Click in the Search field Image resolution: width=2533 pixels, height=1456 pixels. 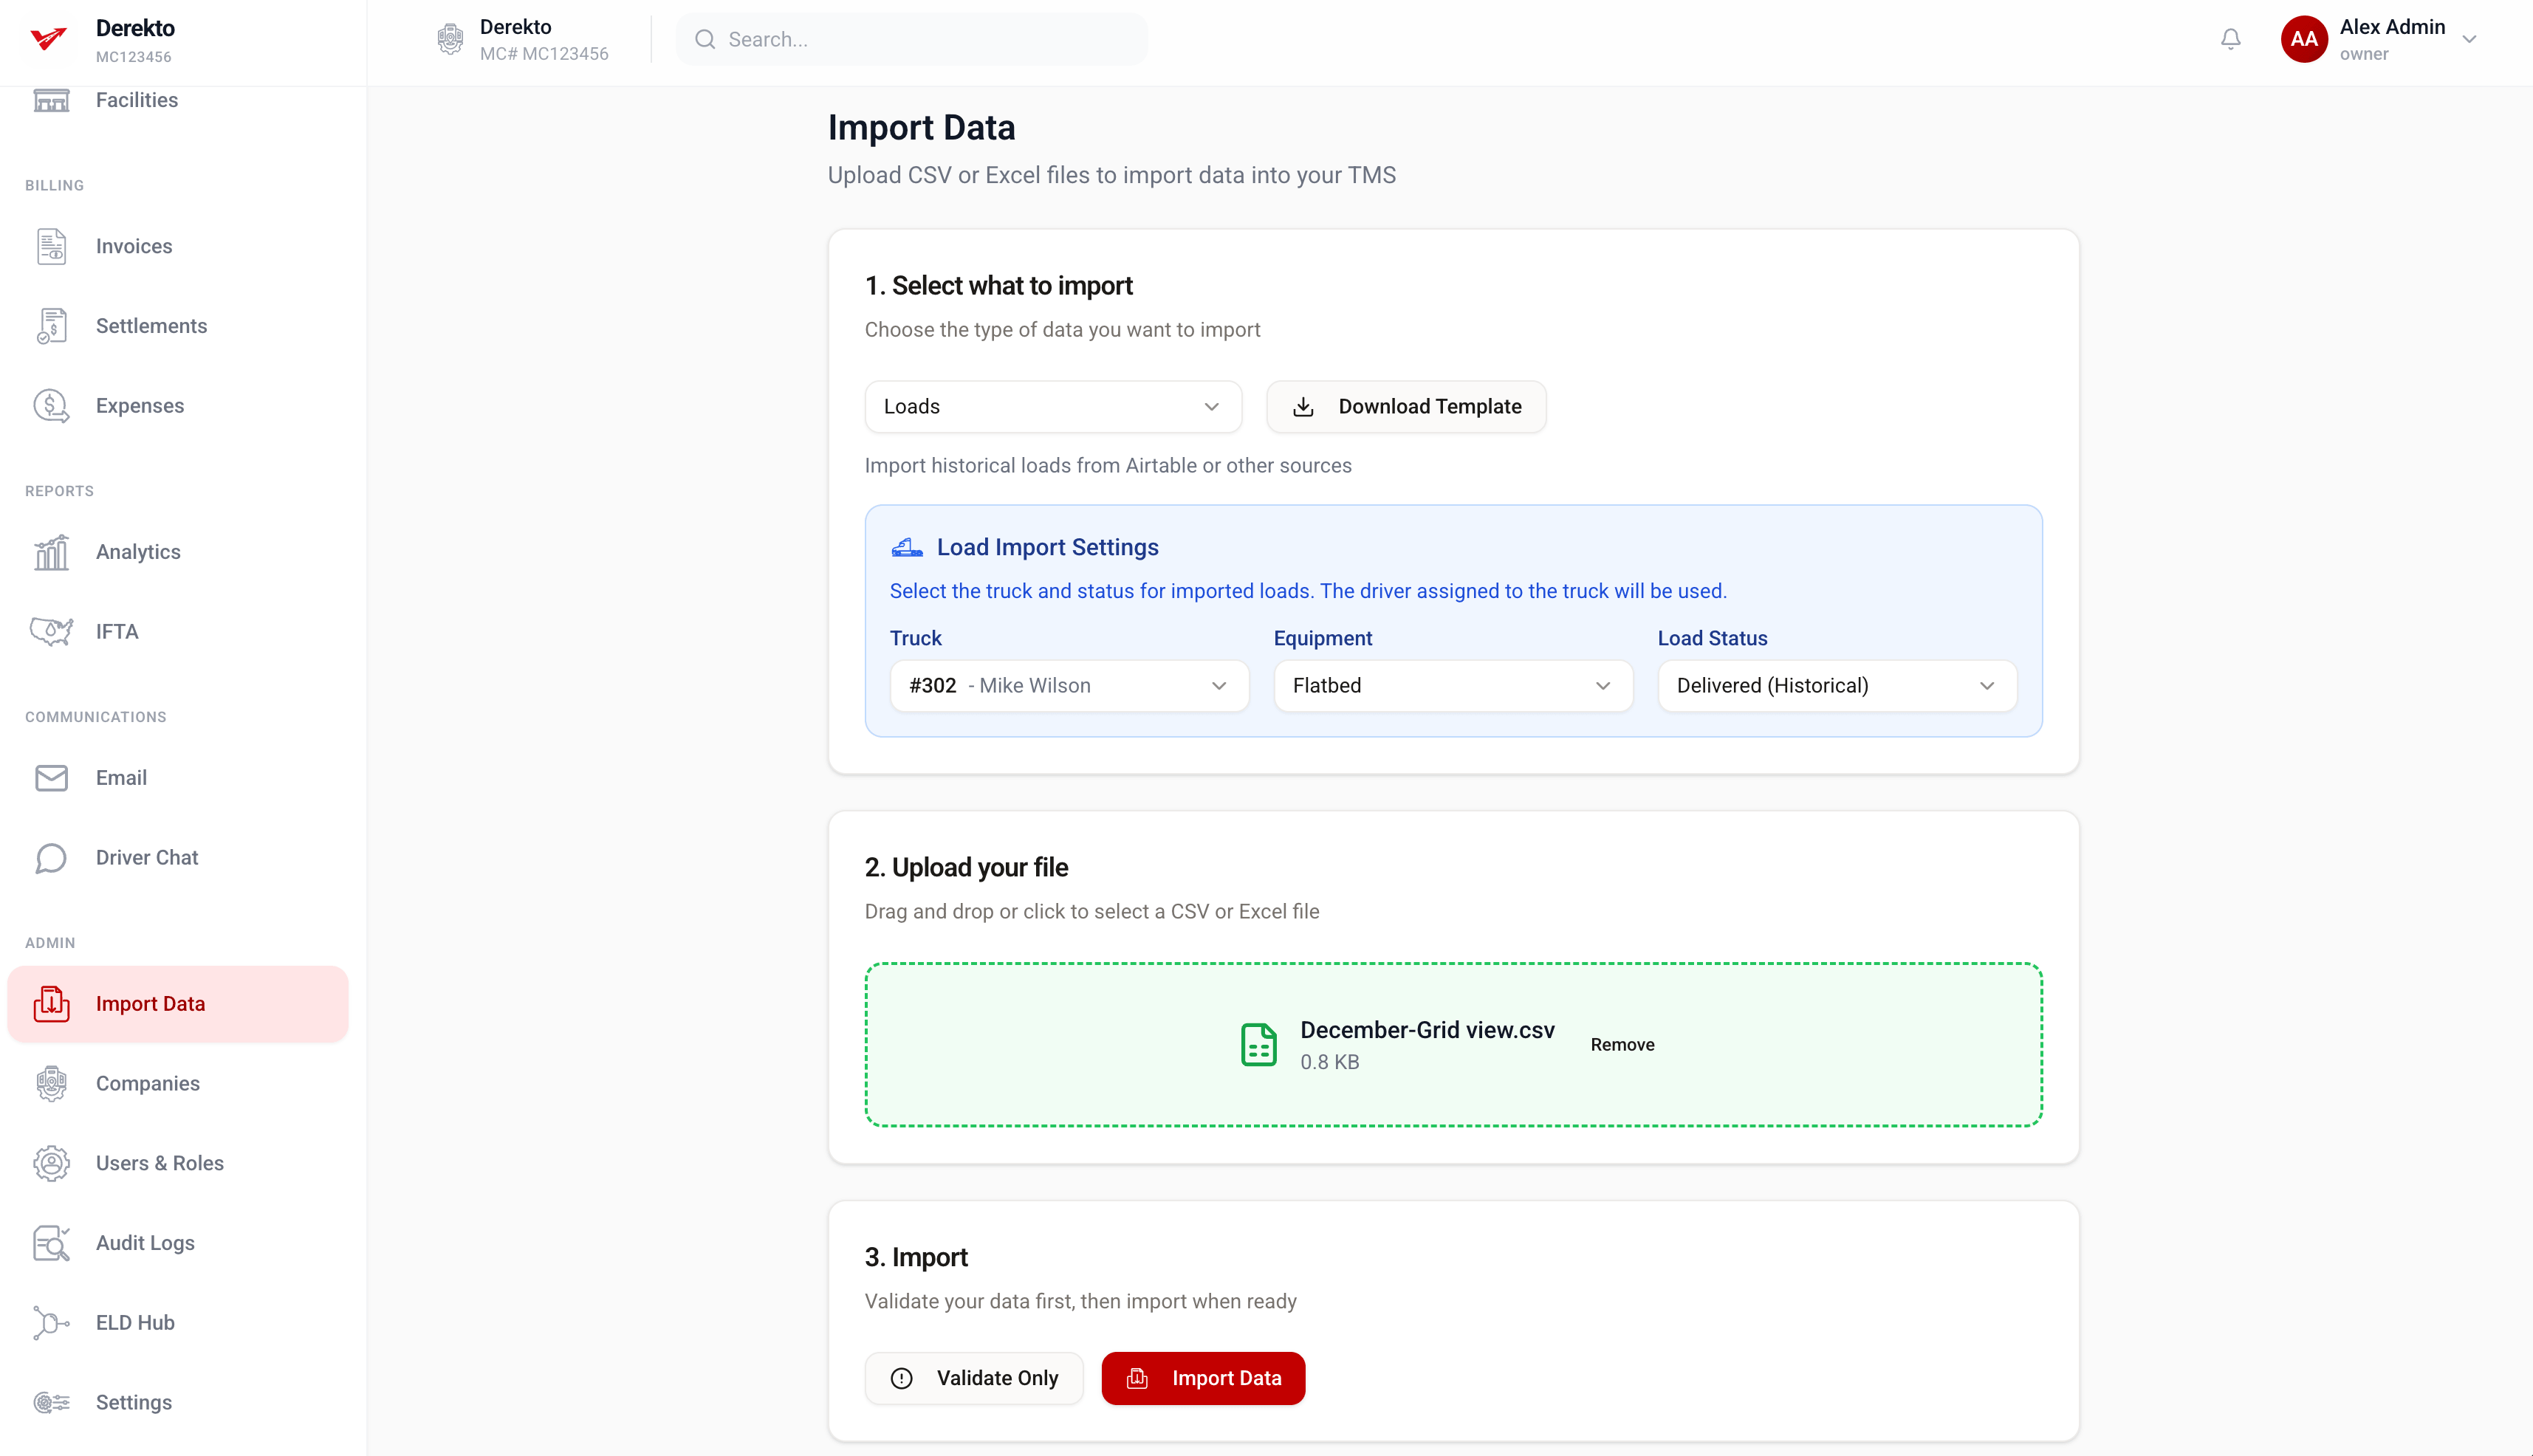(x=912, y=39)
